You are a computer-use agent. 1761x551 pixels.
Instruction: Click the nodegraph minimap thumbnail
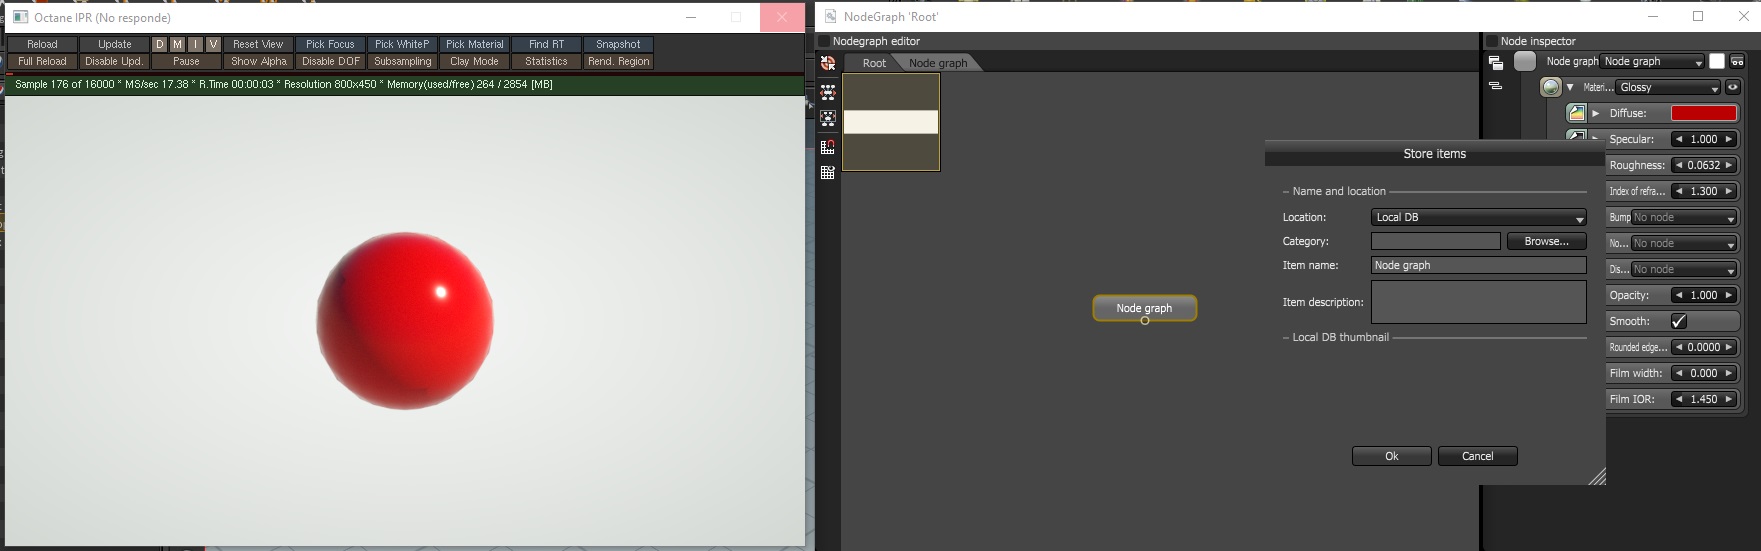[x=891, y=122]
